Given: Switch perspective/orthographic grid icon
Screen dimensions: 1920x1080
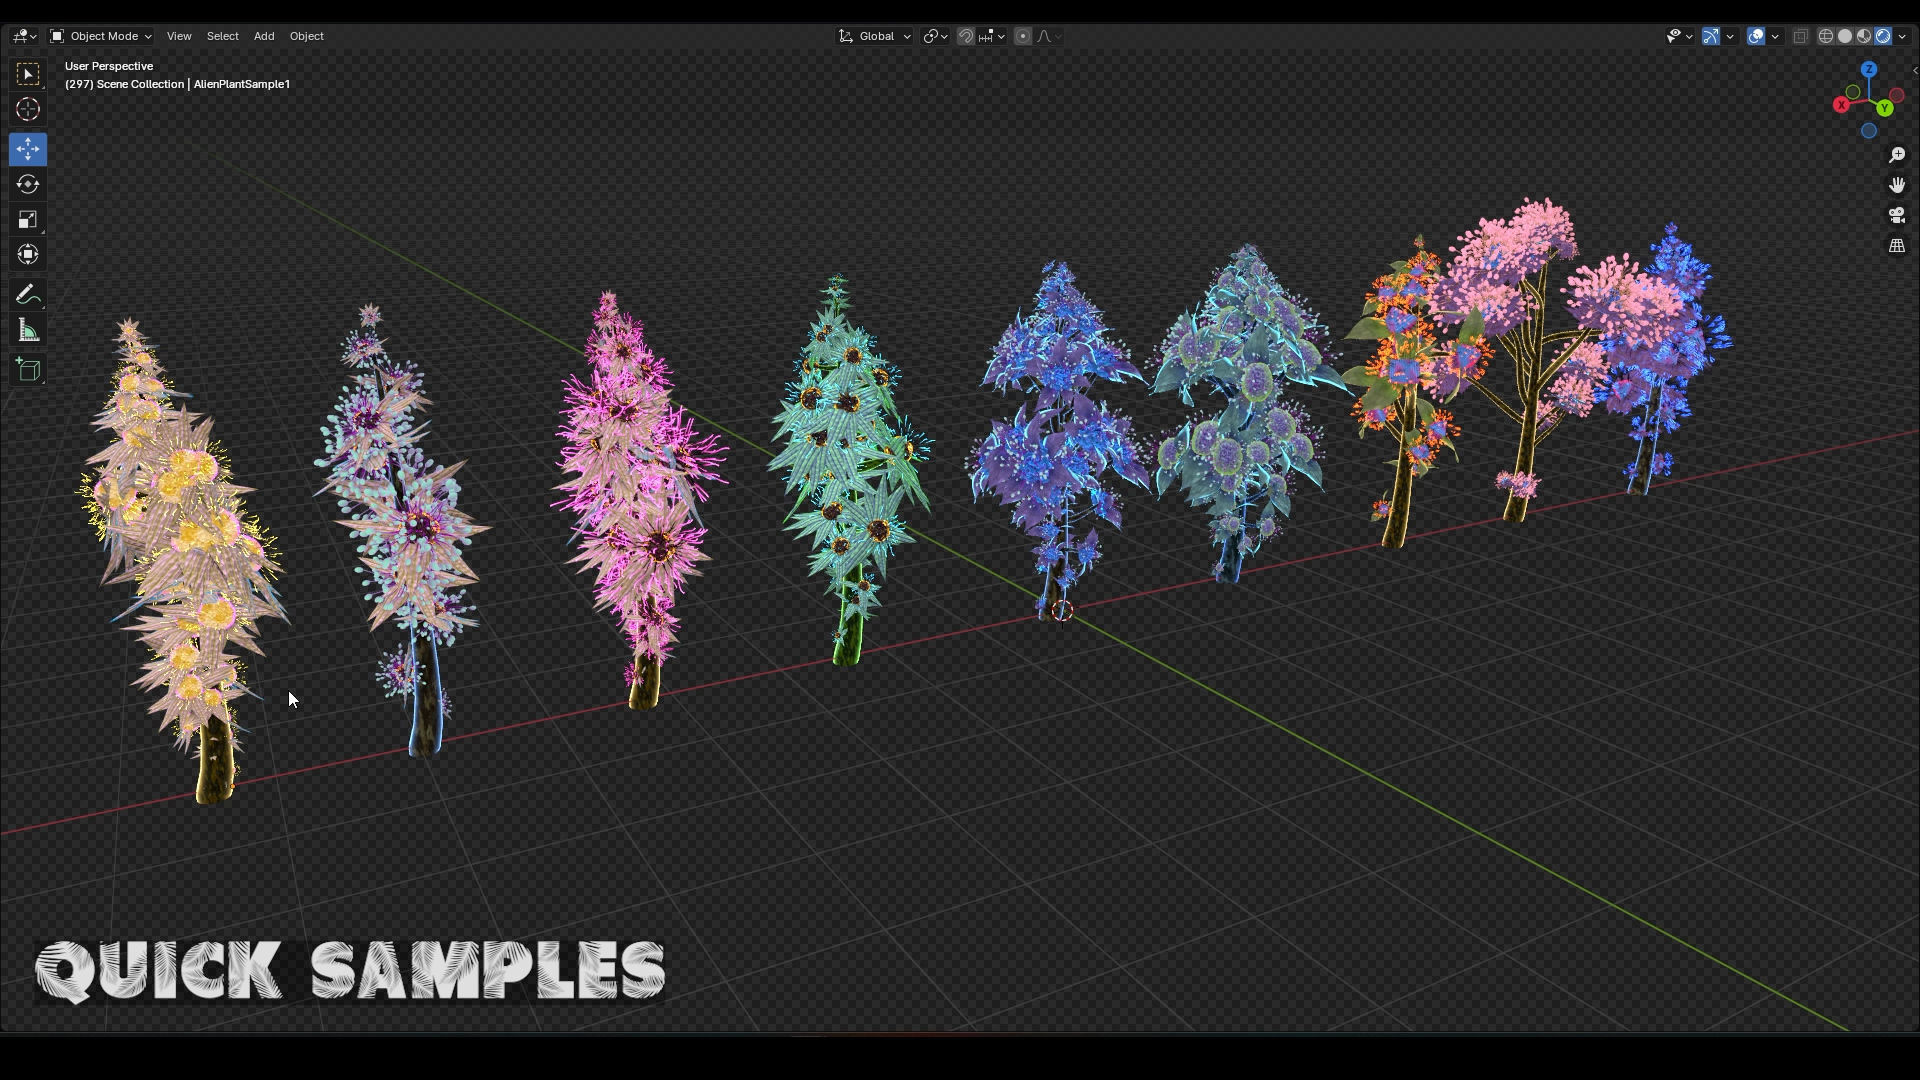Looking at the screenshot, I should tap(1897, 245).
